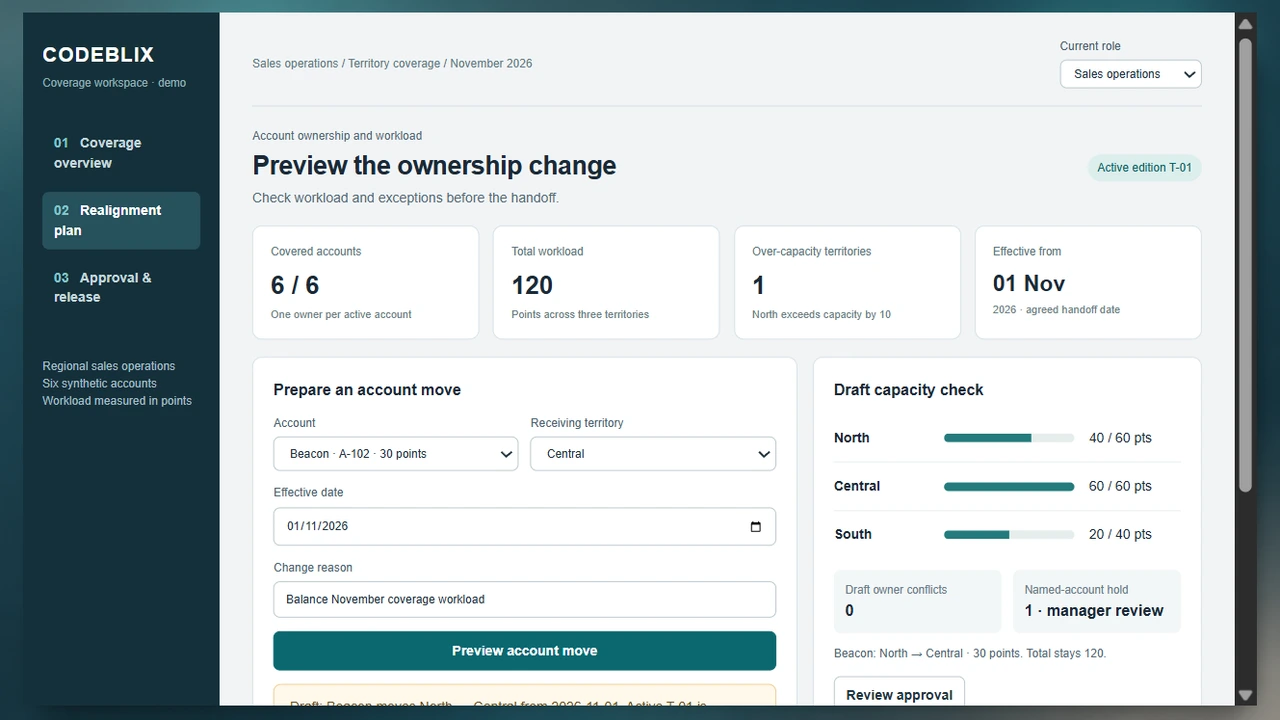Click the Central capacity progress bar
The height and width of the screenshot is (720, 1280).
tap(1009, 487)
